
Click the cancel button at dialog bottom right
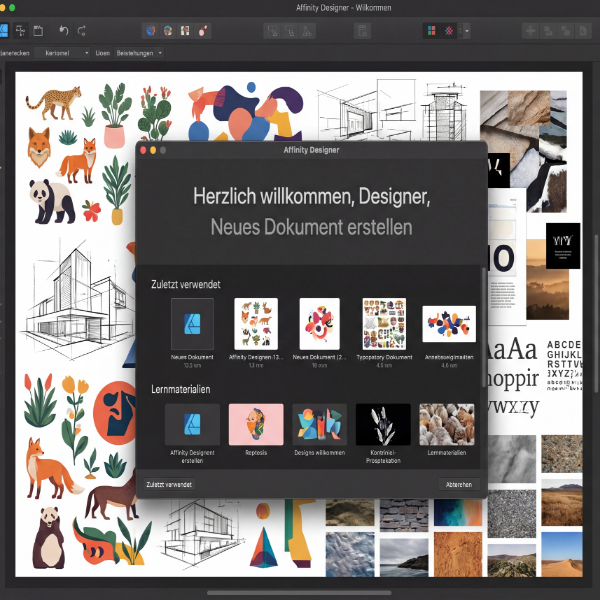(x=459, y=484)
